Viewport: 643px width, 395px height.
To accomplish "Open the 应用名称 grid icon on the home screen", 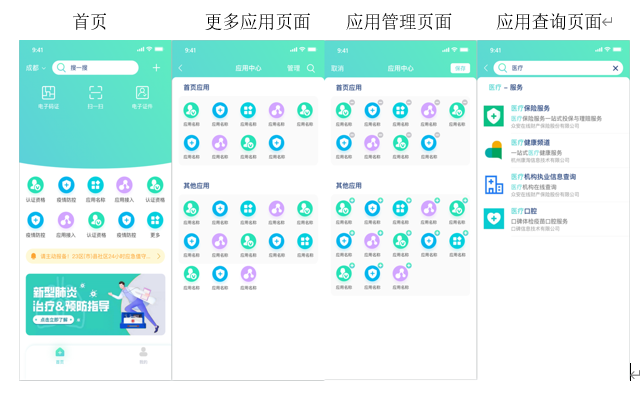I will [x=96, y=185].
